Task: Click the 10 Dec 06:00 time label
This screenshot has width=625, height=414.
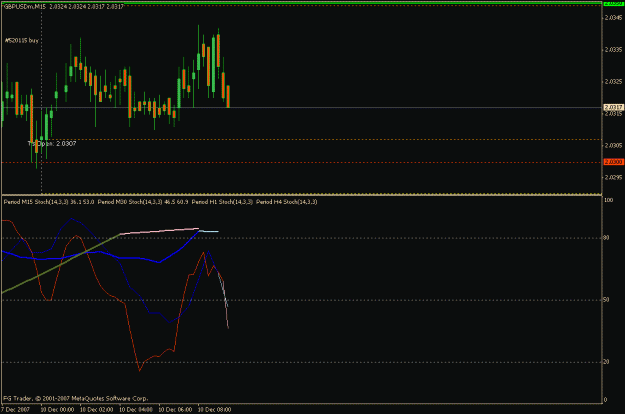Action: 175,410
